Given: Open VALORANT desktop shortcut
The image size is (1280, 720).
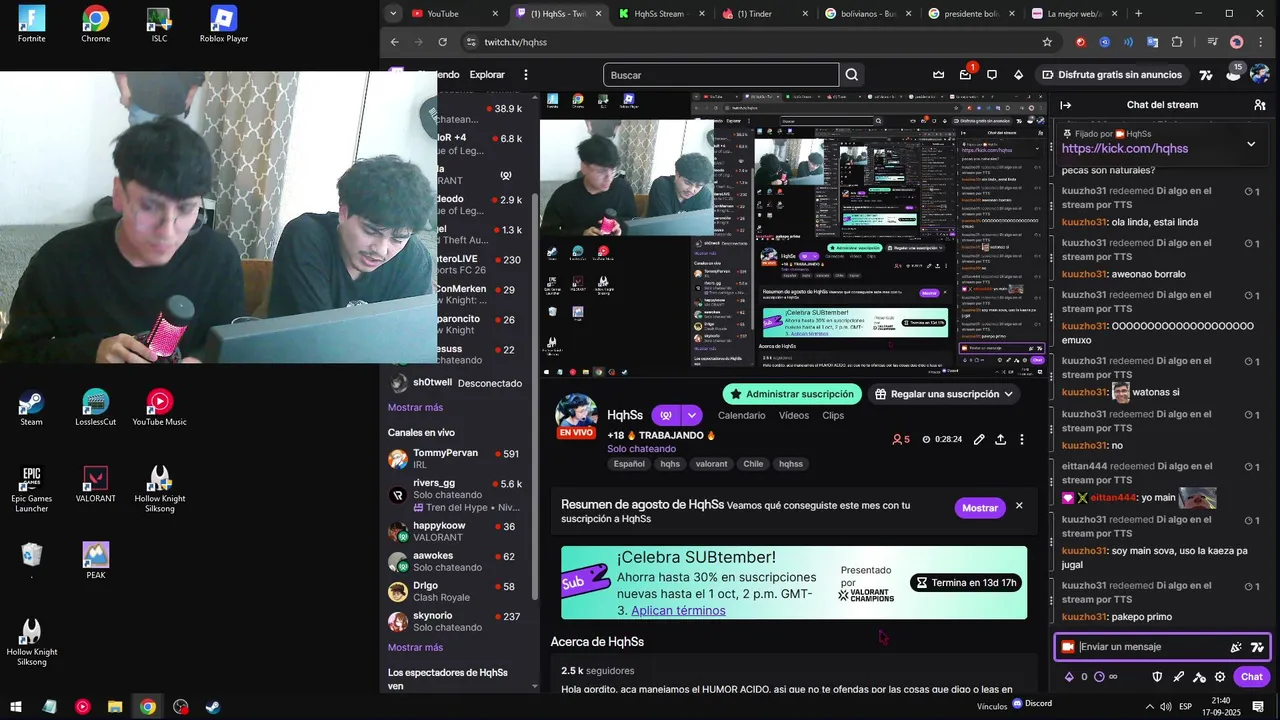Looking at the screenshot, I should [95, 484].
